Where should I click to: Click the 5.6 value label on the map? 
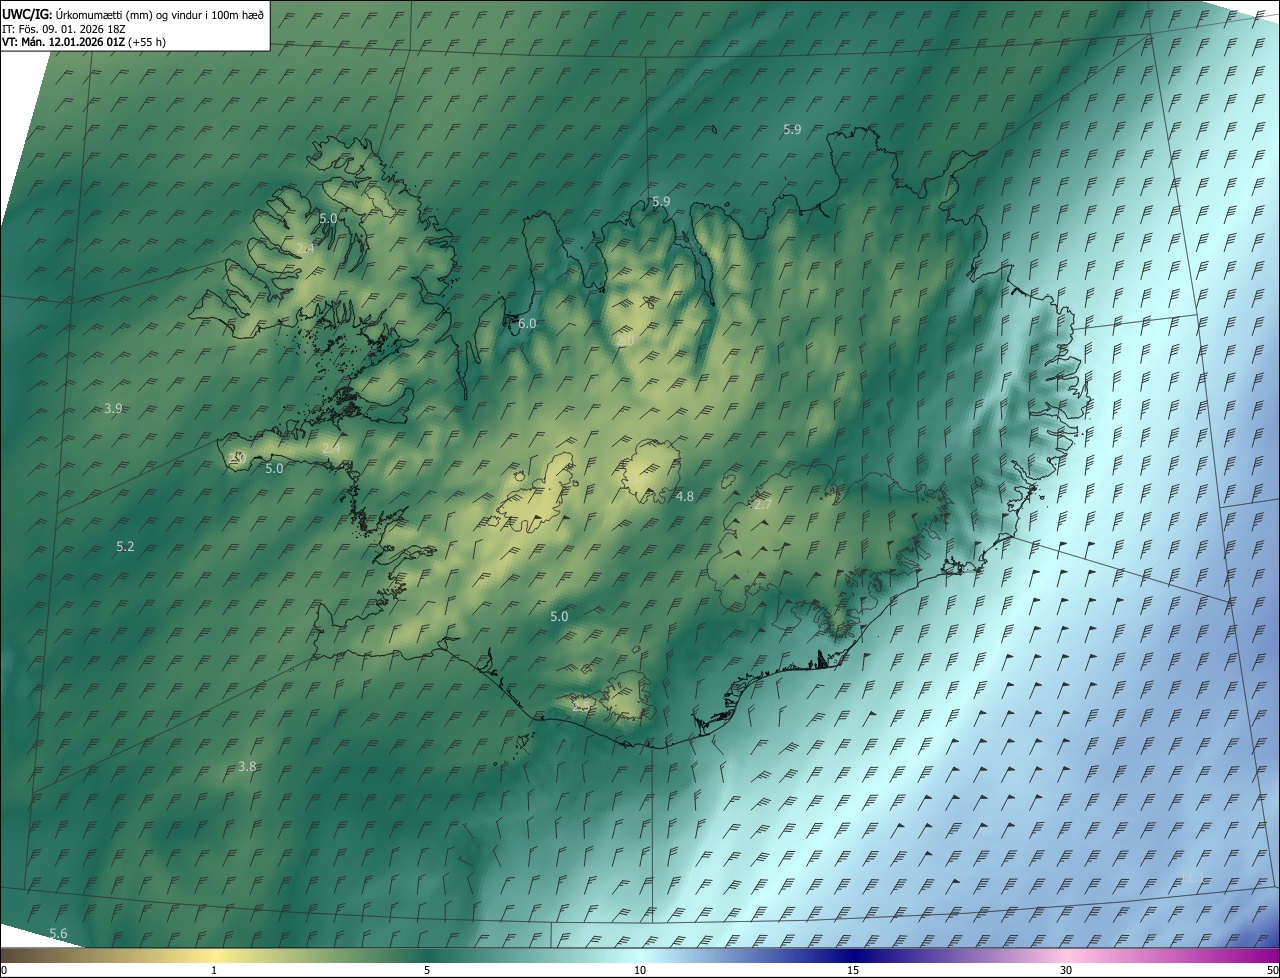pos(58,934)
